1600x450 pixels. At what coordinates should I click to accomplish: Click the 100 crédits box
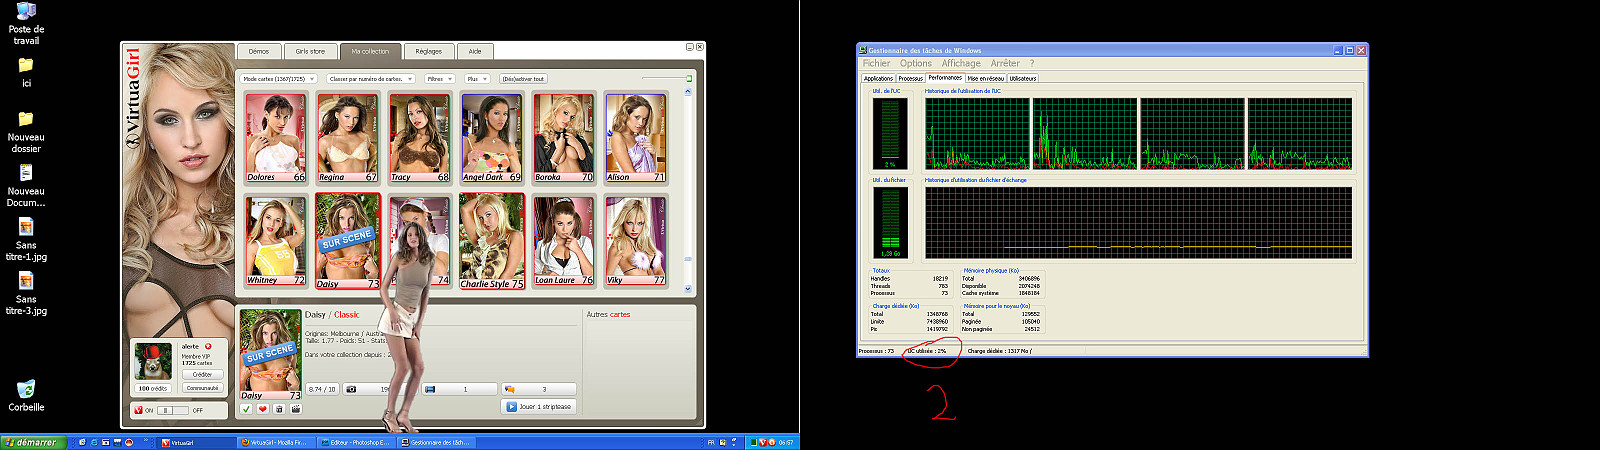point(153,388)
